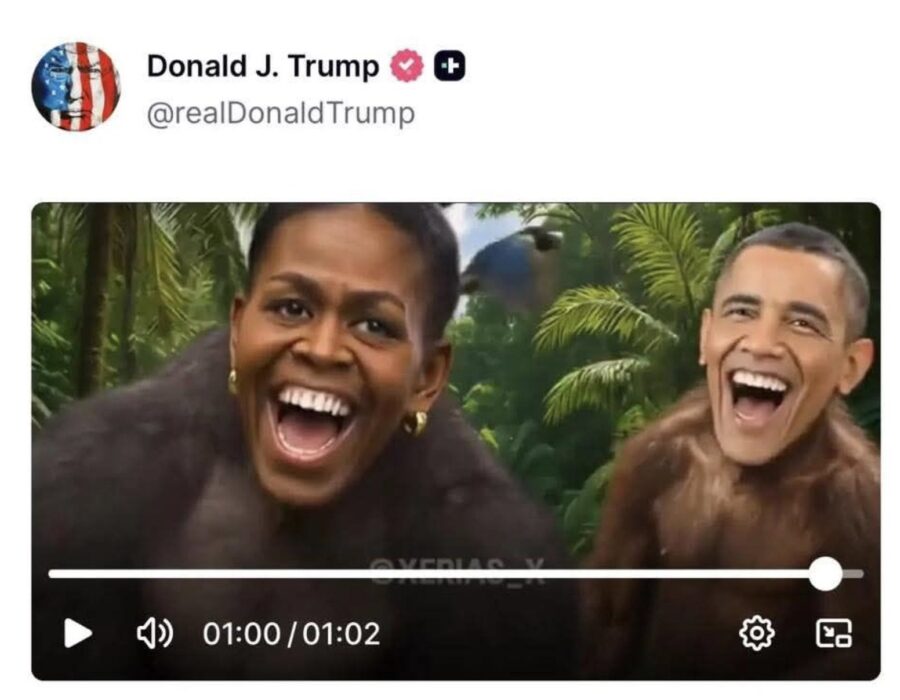The width and height of the screenshot is (900, 700).
Task: Open the Donald J. Trump display name
Action: pyautogui.click(x=263, y=66)
